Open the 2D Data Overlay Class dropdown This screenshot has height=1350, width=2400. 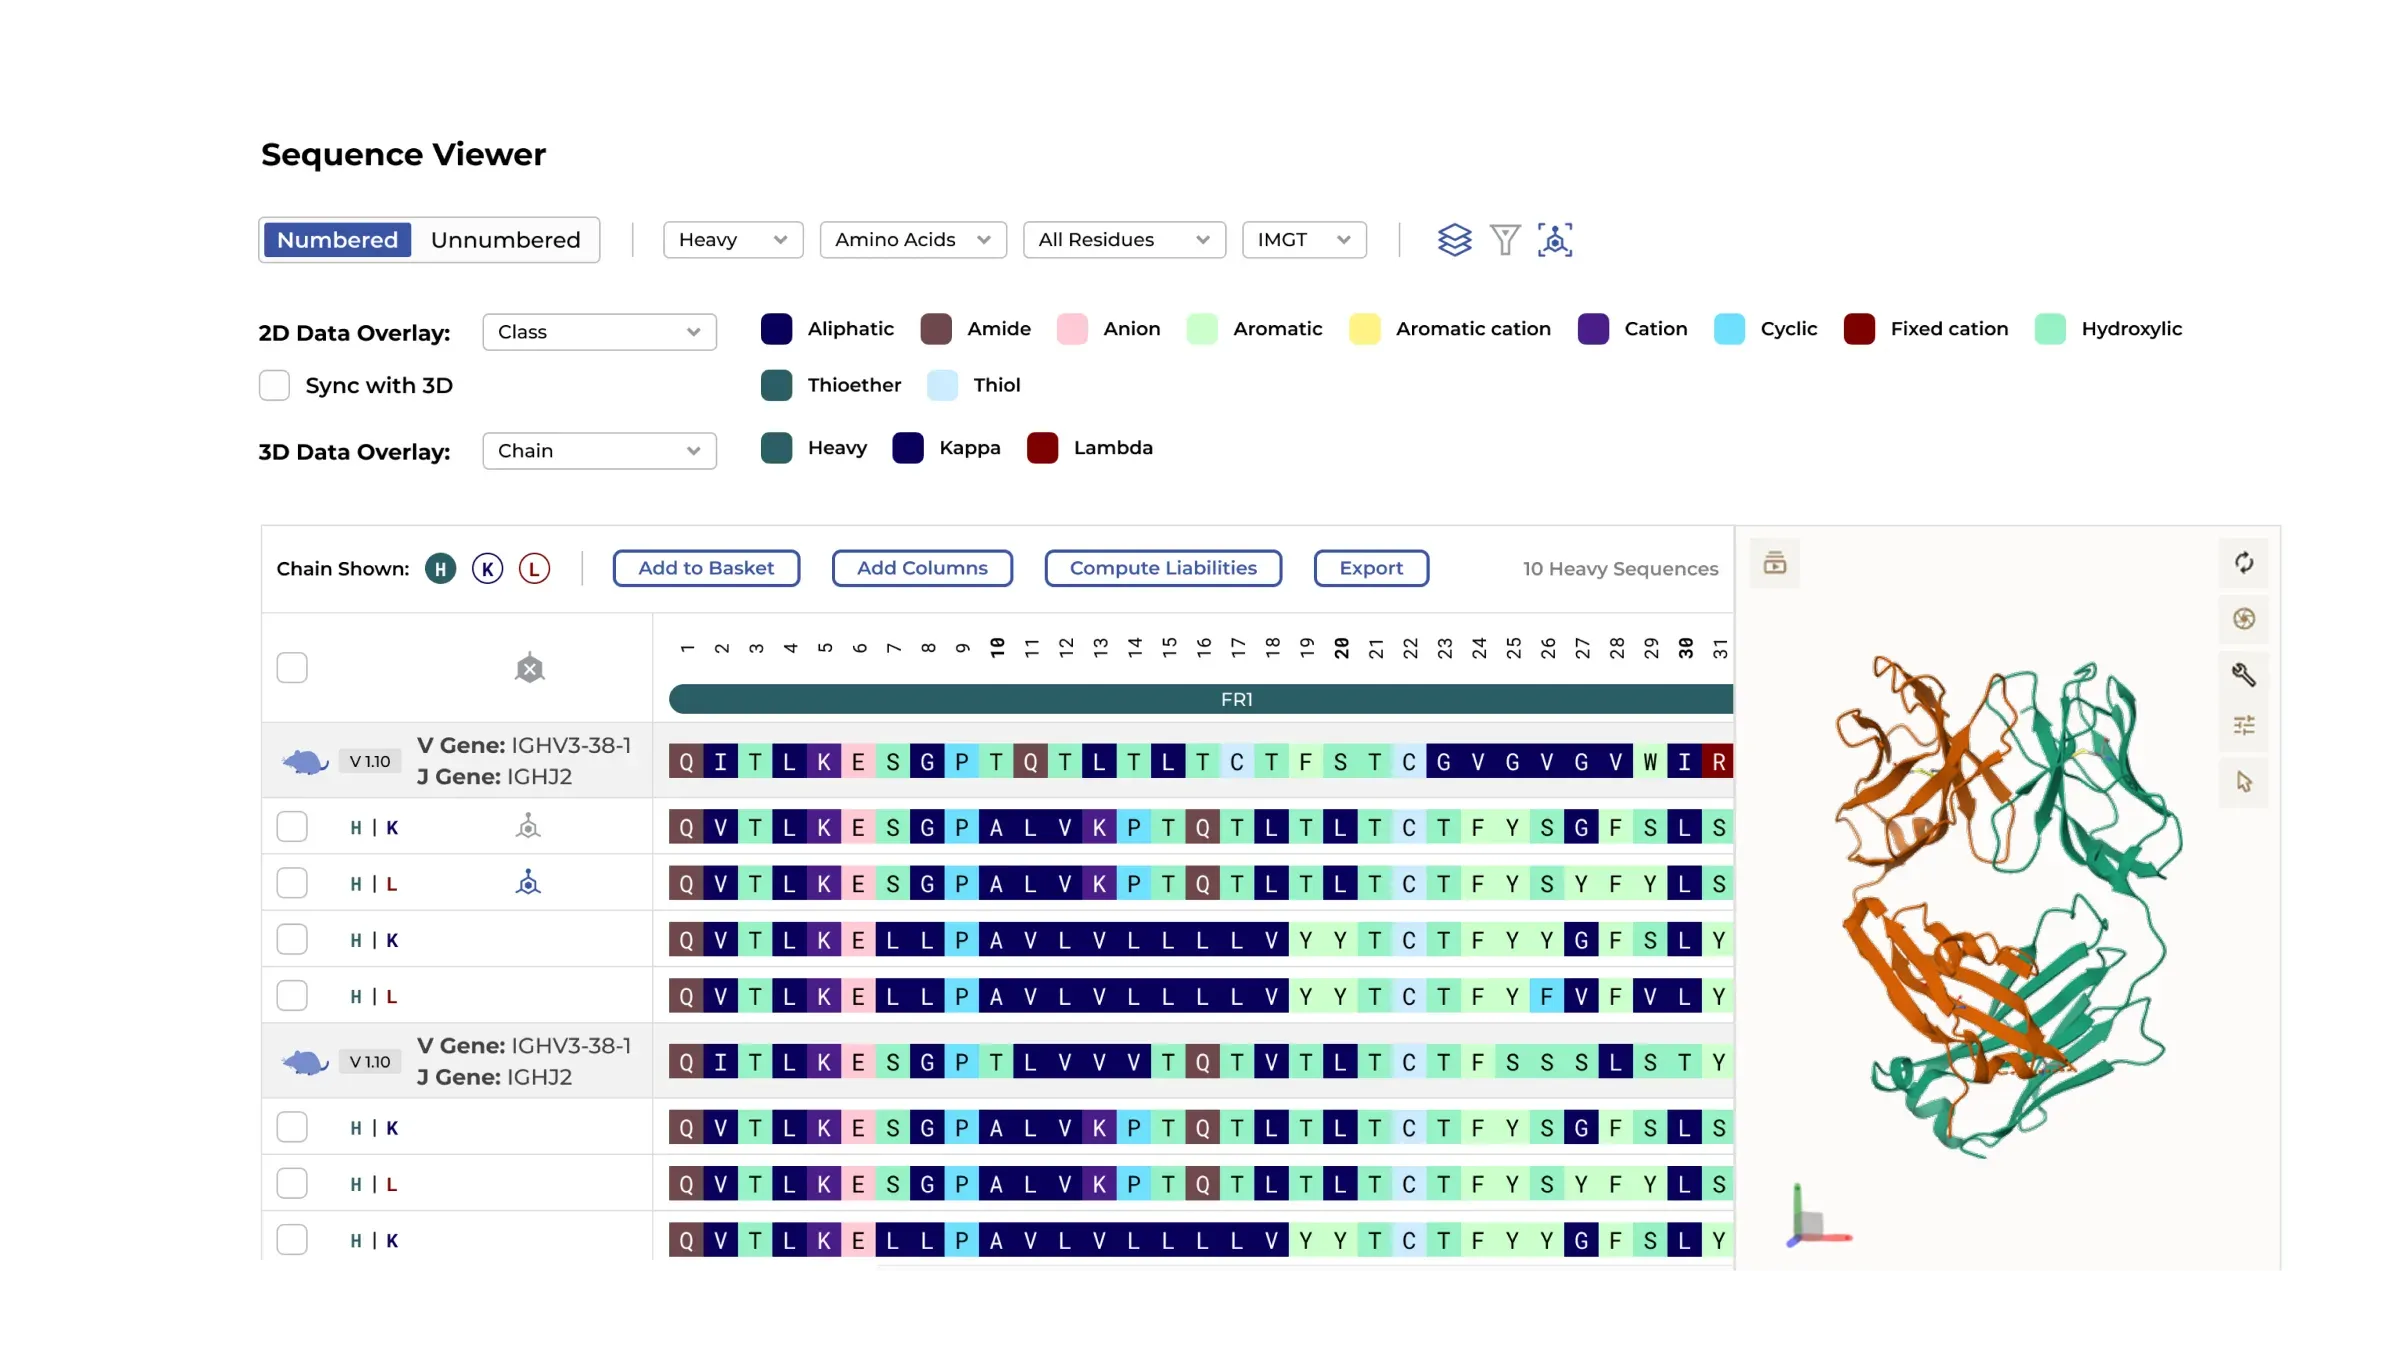point(599,332)
